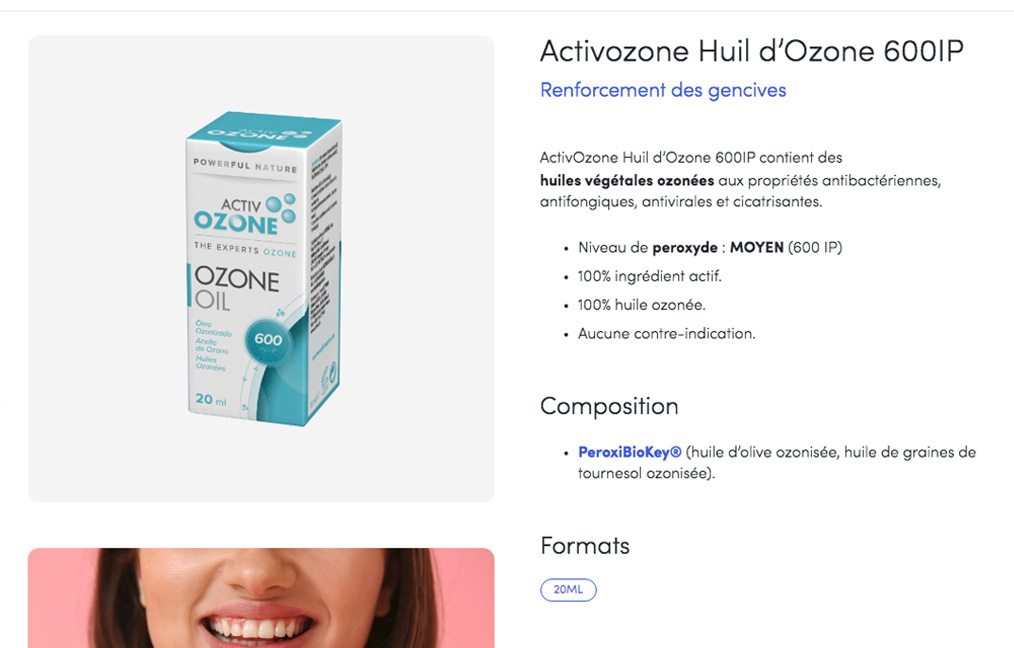Image resolution: width=1014 pixels, height=648 pixels.
Task: Click the bubbles icon beside the Activ logo
Action: click(283, 207)
